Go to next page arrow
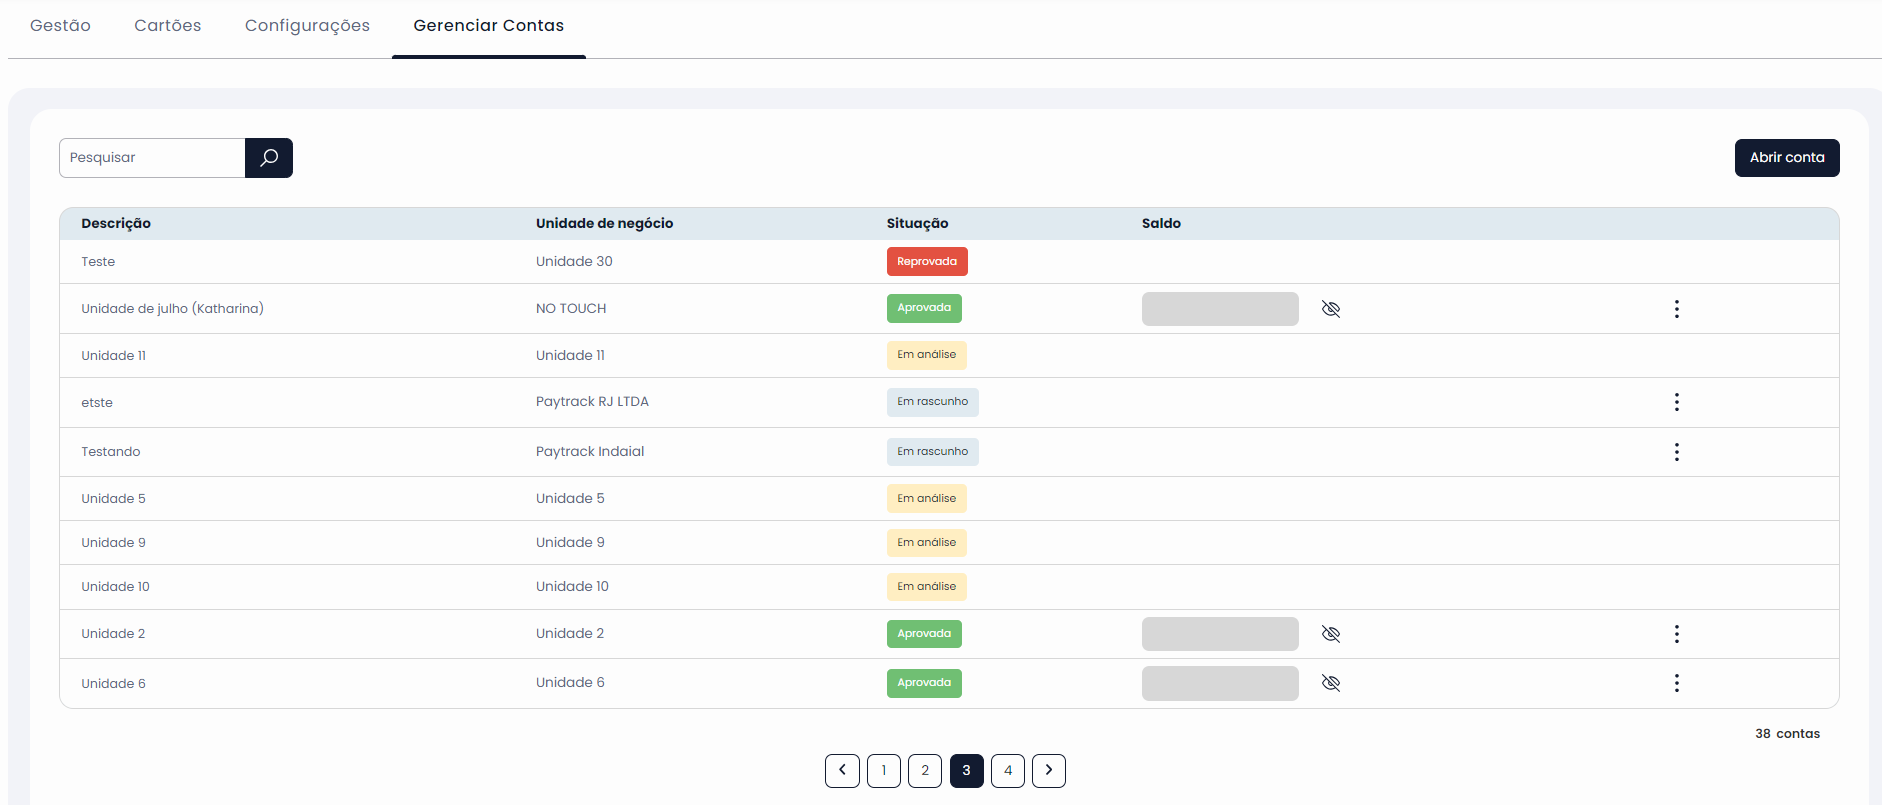Image resolution: width=1882 pixels, height=805 pixels. coord(1049,771)
